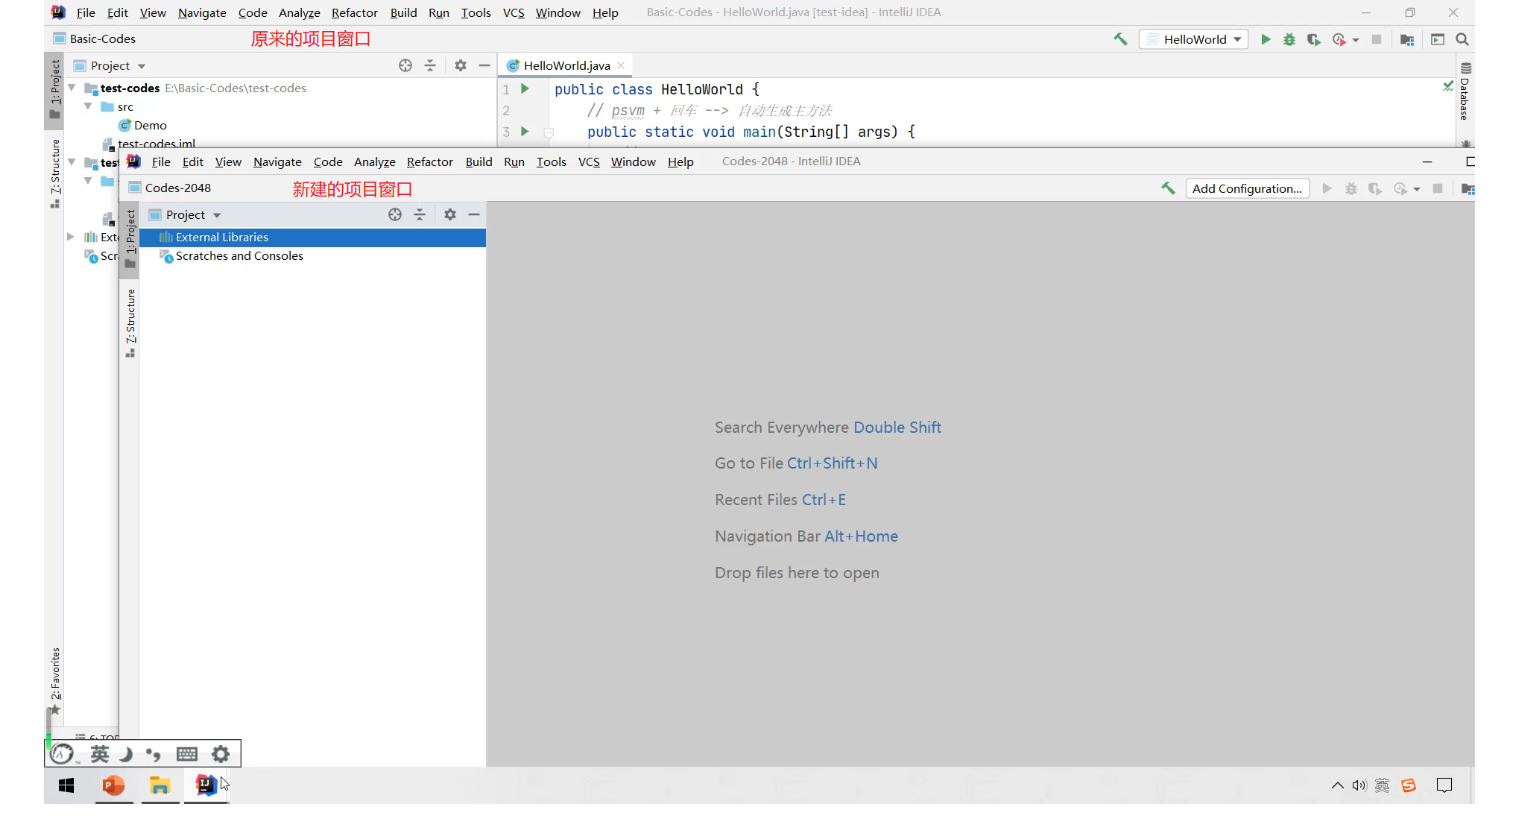Toggle 1: Project tool window in Codes-2048
The height and width of the screenshot is (820, 1540).
129,238
